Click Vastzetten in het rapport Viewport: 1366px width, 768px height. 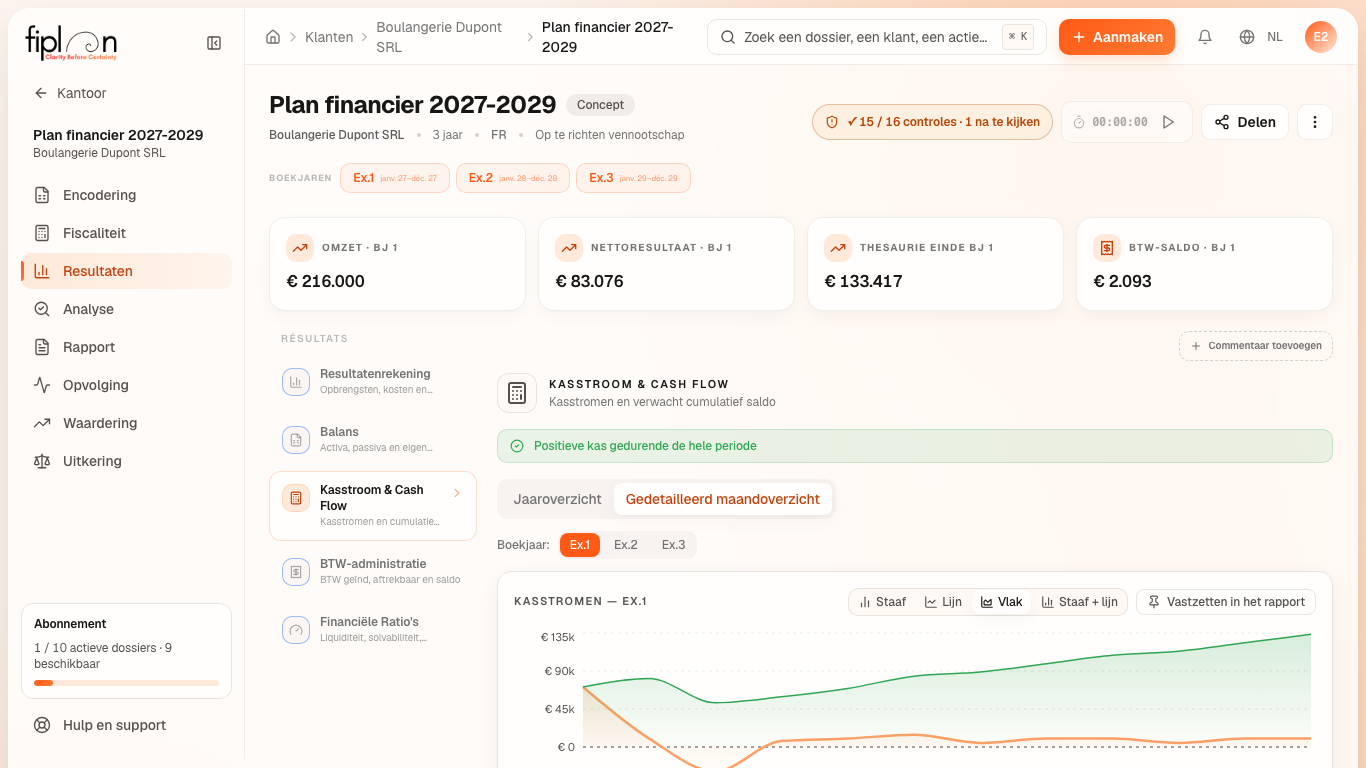1226,602
